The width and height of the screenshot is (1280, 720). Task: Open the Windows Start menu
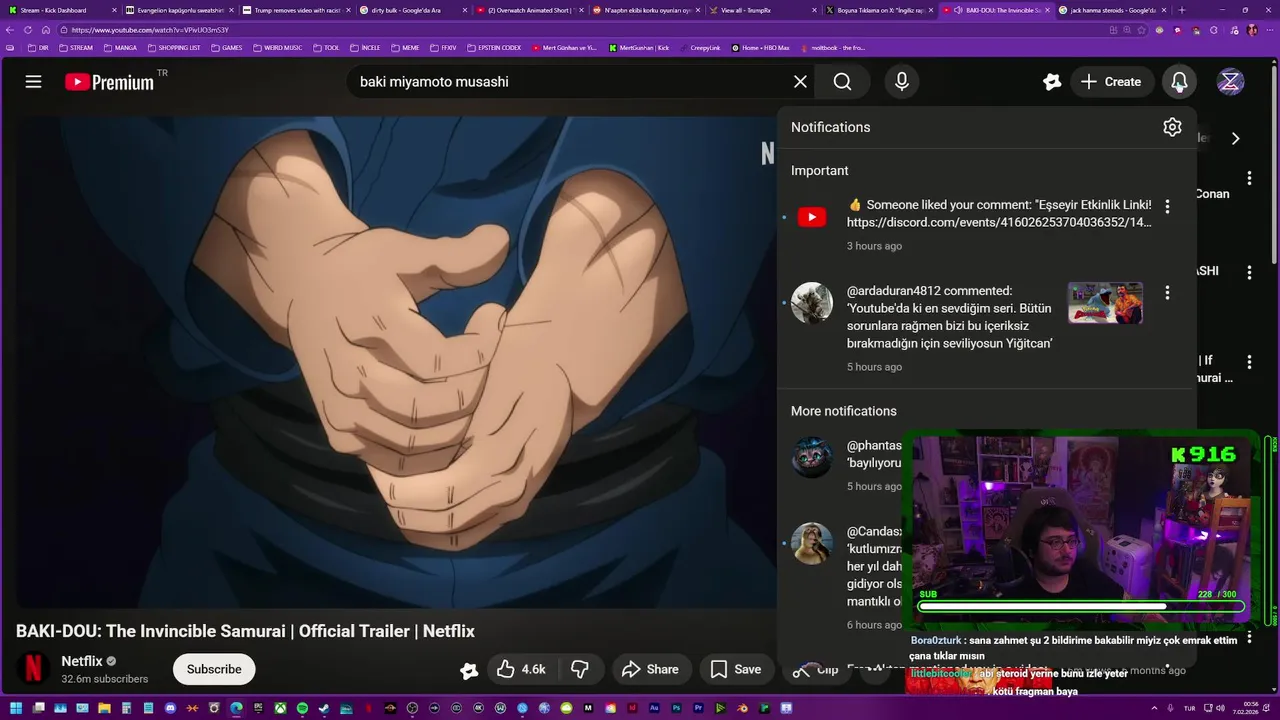16,708
